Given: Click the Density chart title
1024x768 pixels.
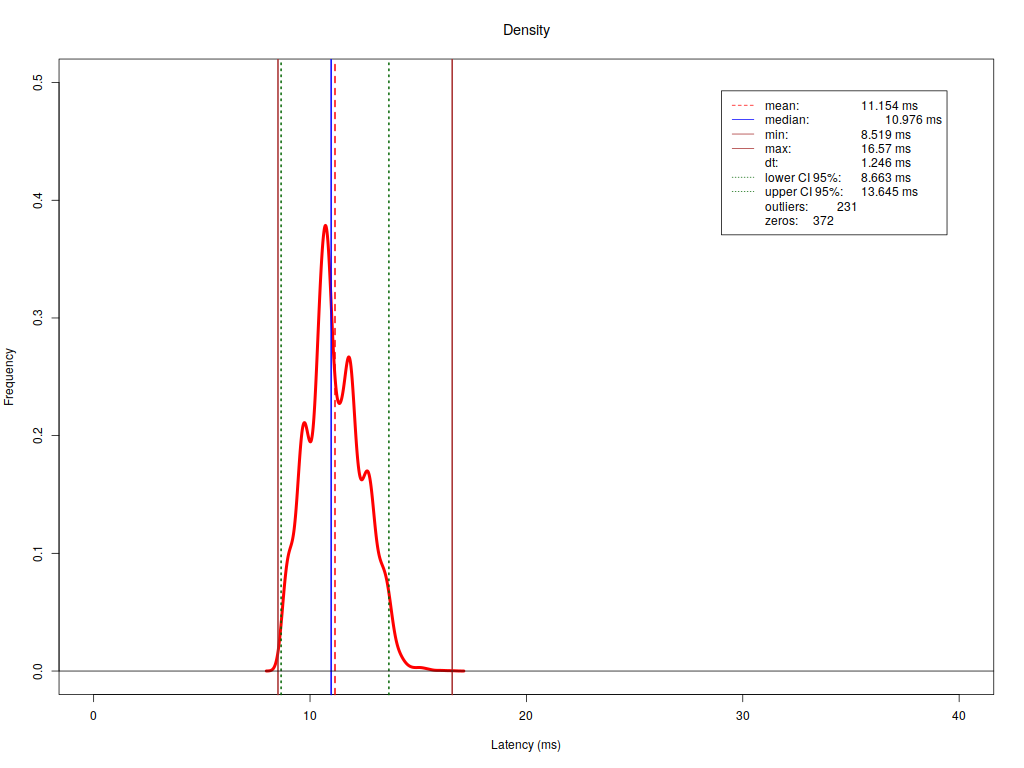Looking at the screenshot, I should pos(526,30).
